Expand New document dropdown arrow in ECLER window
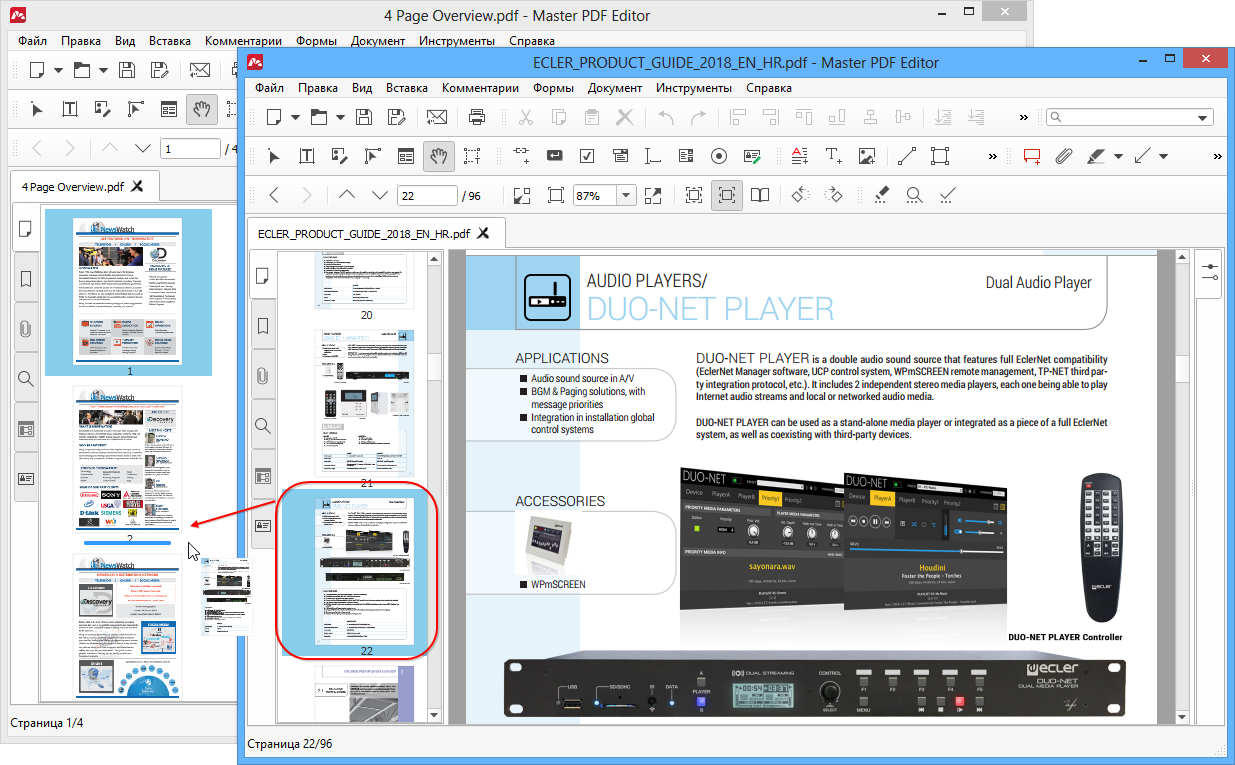The image size is (1235, 765). [295, 117]
